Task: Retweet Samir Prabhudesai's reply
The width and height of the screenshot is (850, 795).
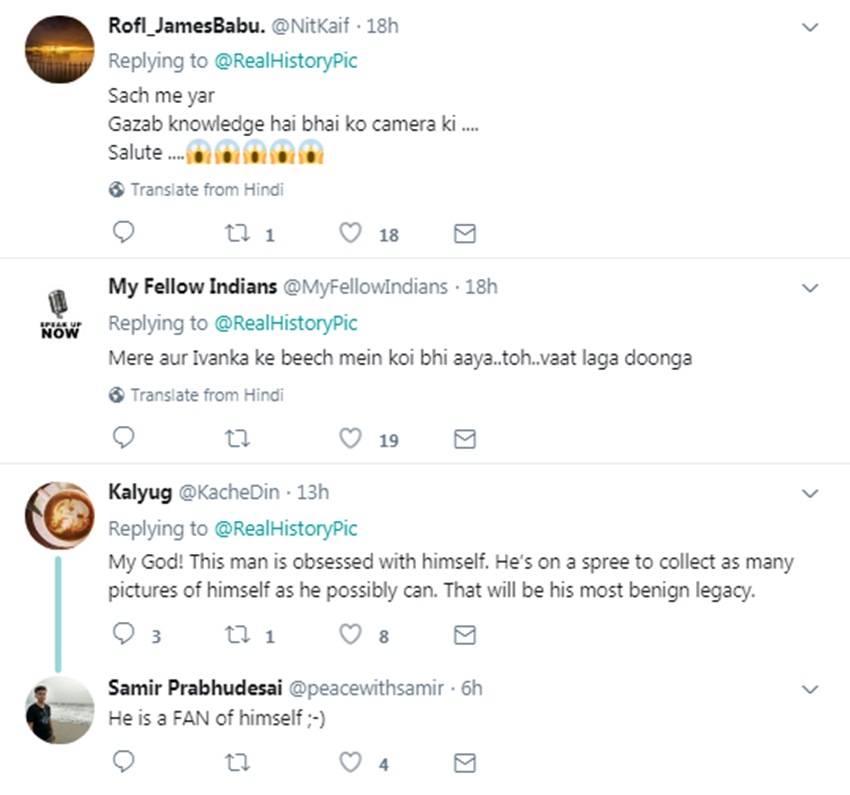Action: pyautogui.click(x=237, y=764)
